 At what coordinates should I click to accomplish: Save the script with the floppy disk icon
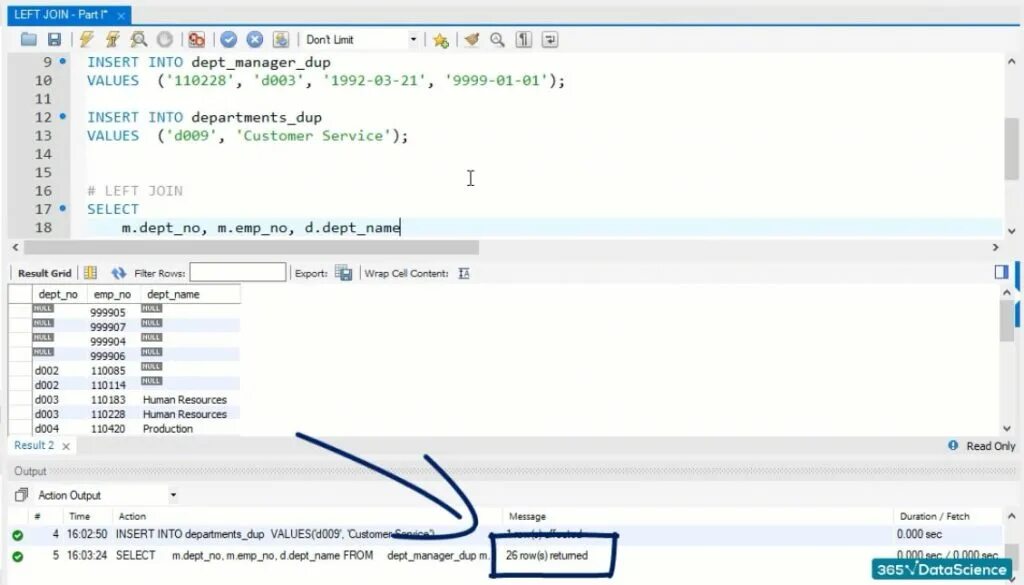(54, 40)
